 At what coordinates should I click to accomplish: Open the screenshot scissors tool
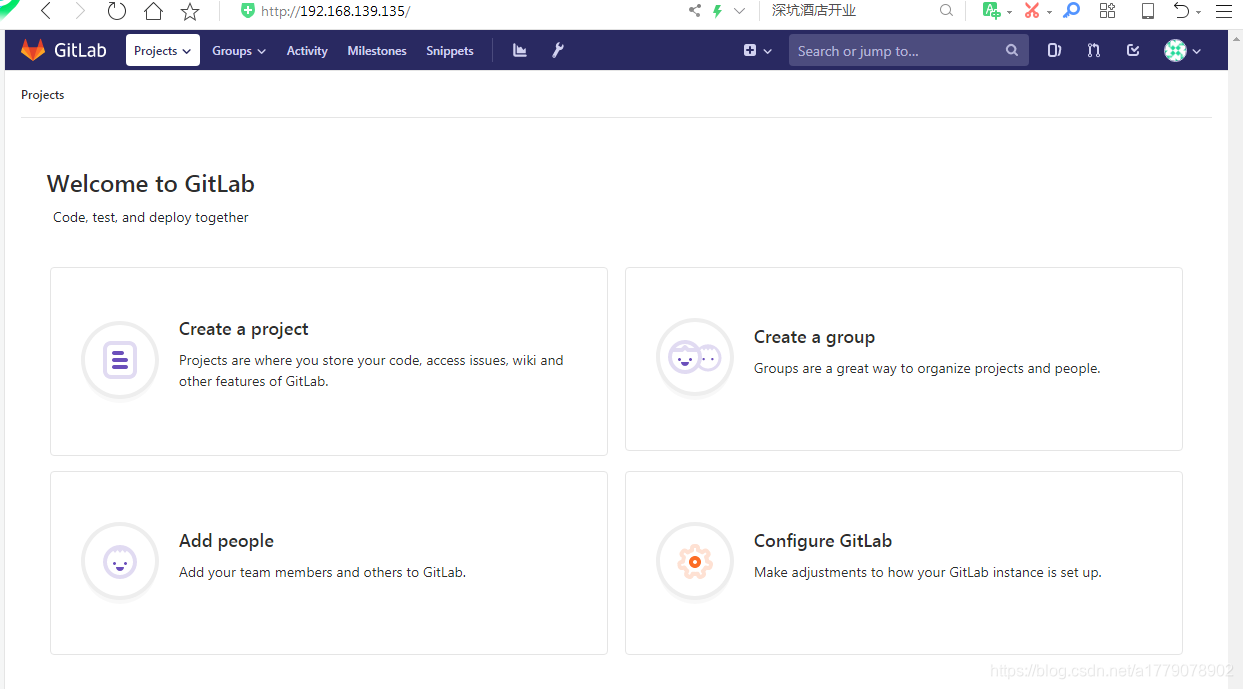(1031, 11)
